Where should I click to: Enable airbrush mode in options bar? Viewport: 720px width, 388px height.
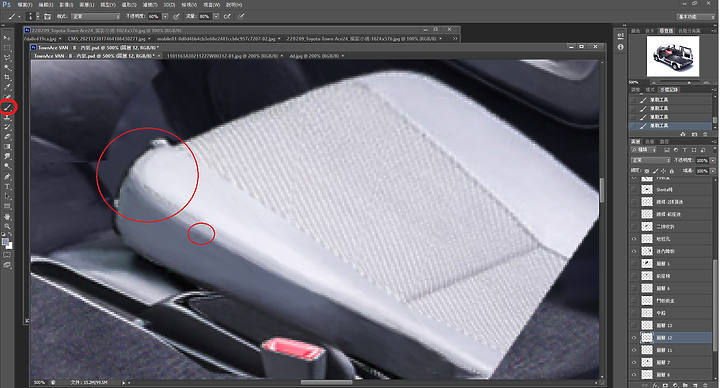click(x=227, y=16)
